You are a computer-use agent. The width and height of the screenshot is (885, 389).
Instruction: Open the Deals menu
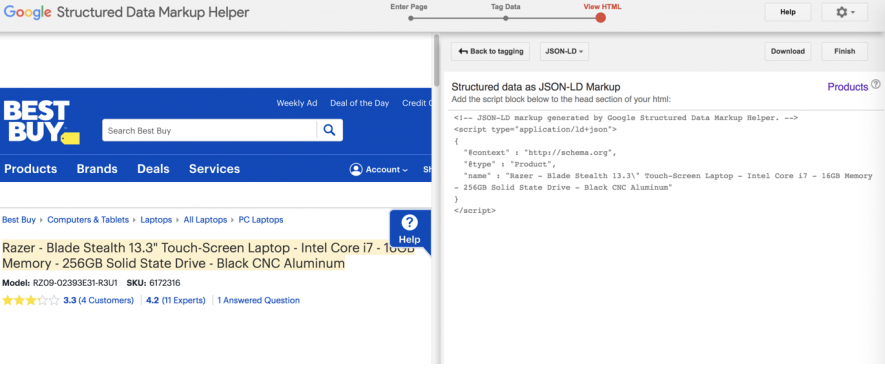click(153, 169)
